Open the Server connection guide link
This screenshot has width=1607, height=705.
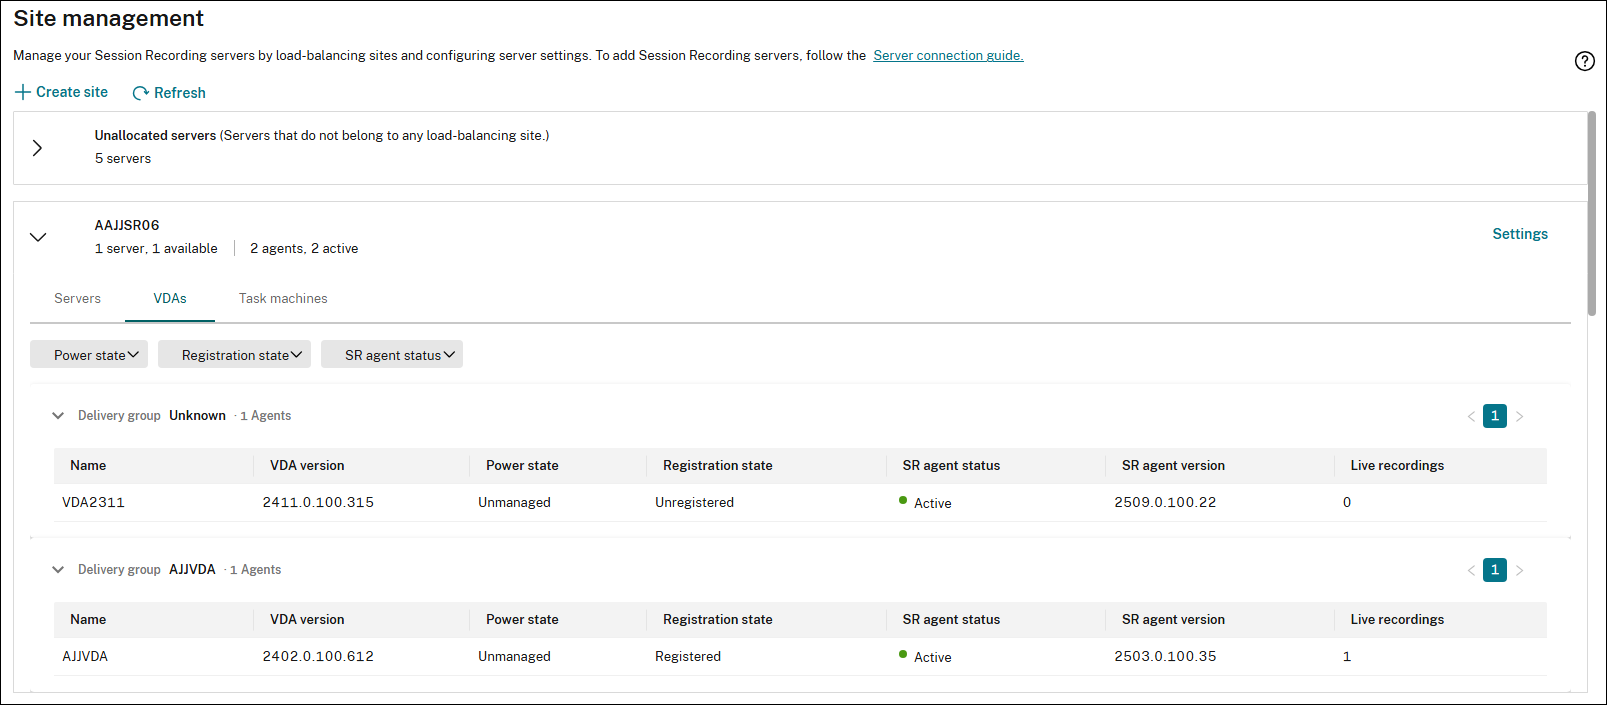(x=948, y=56)
